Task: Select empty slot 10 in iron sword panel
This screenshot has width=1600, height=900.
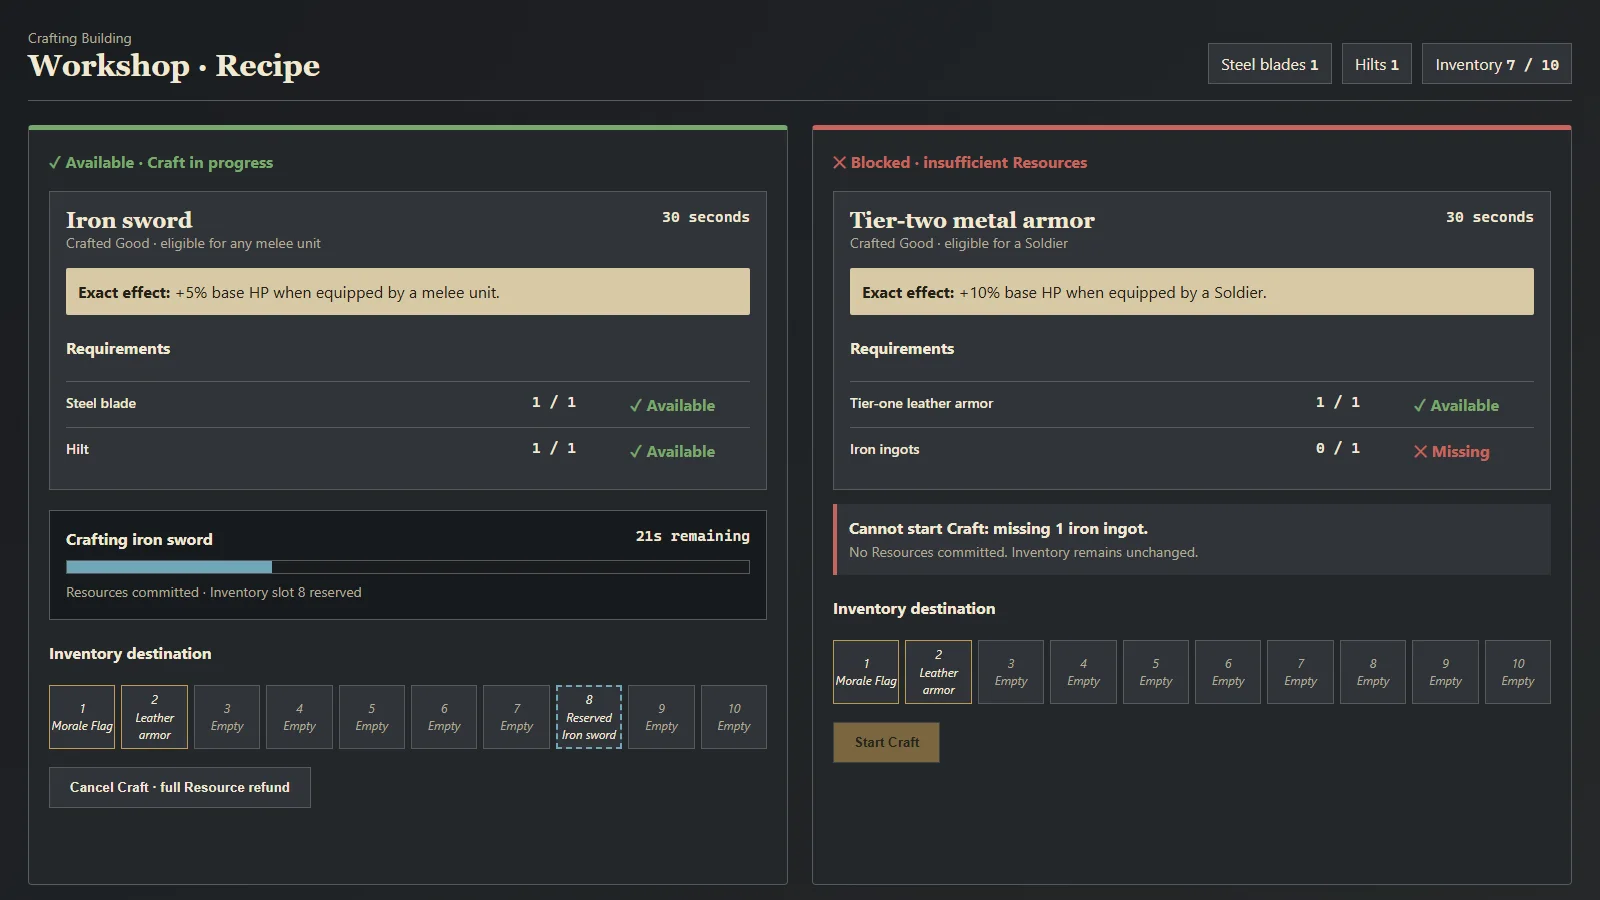Action: pos(734,717)
